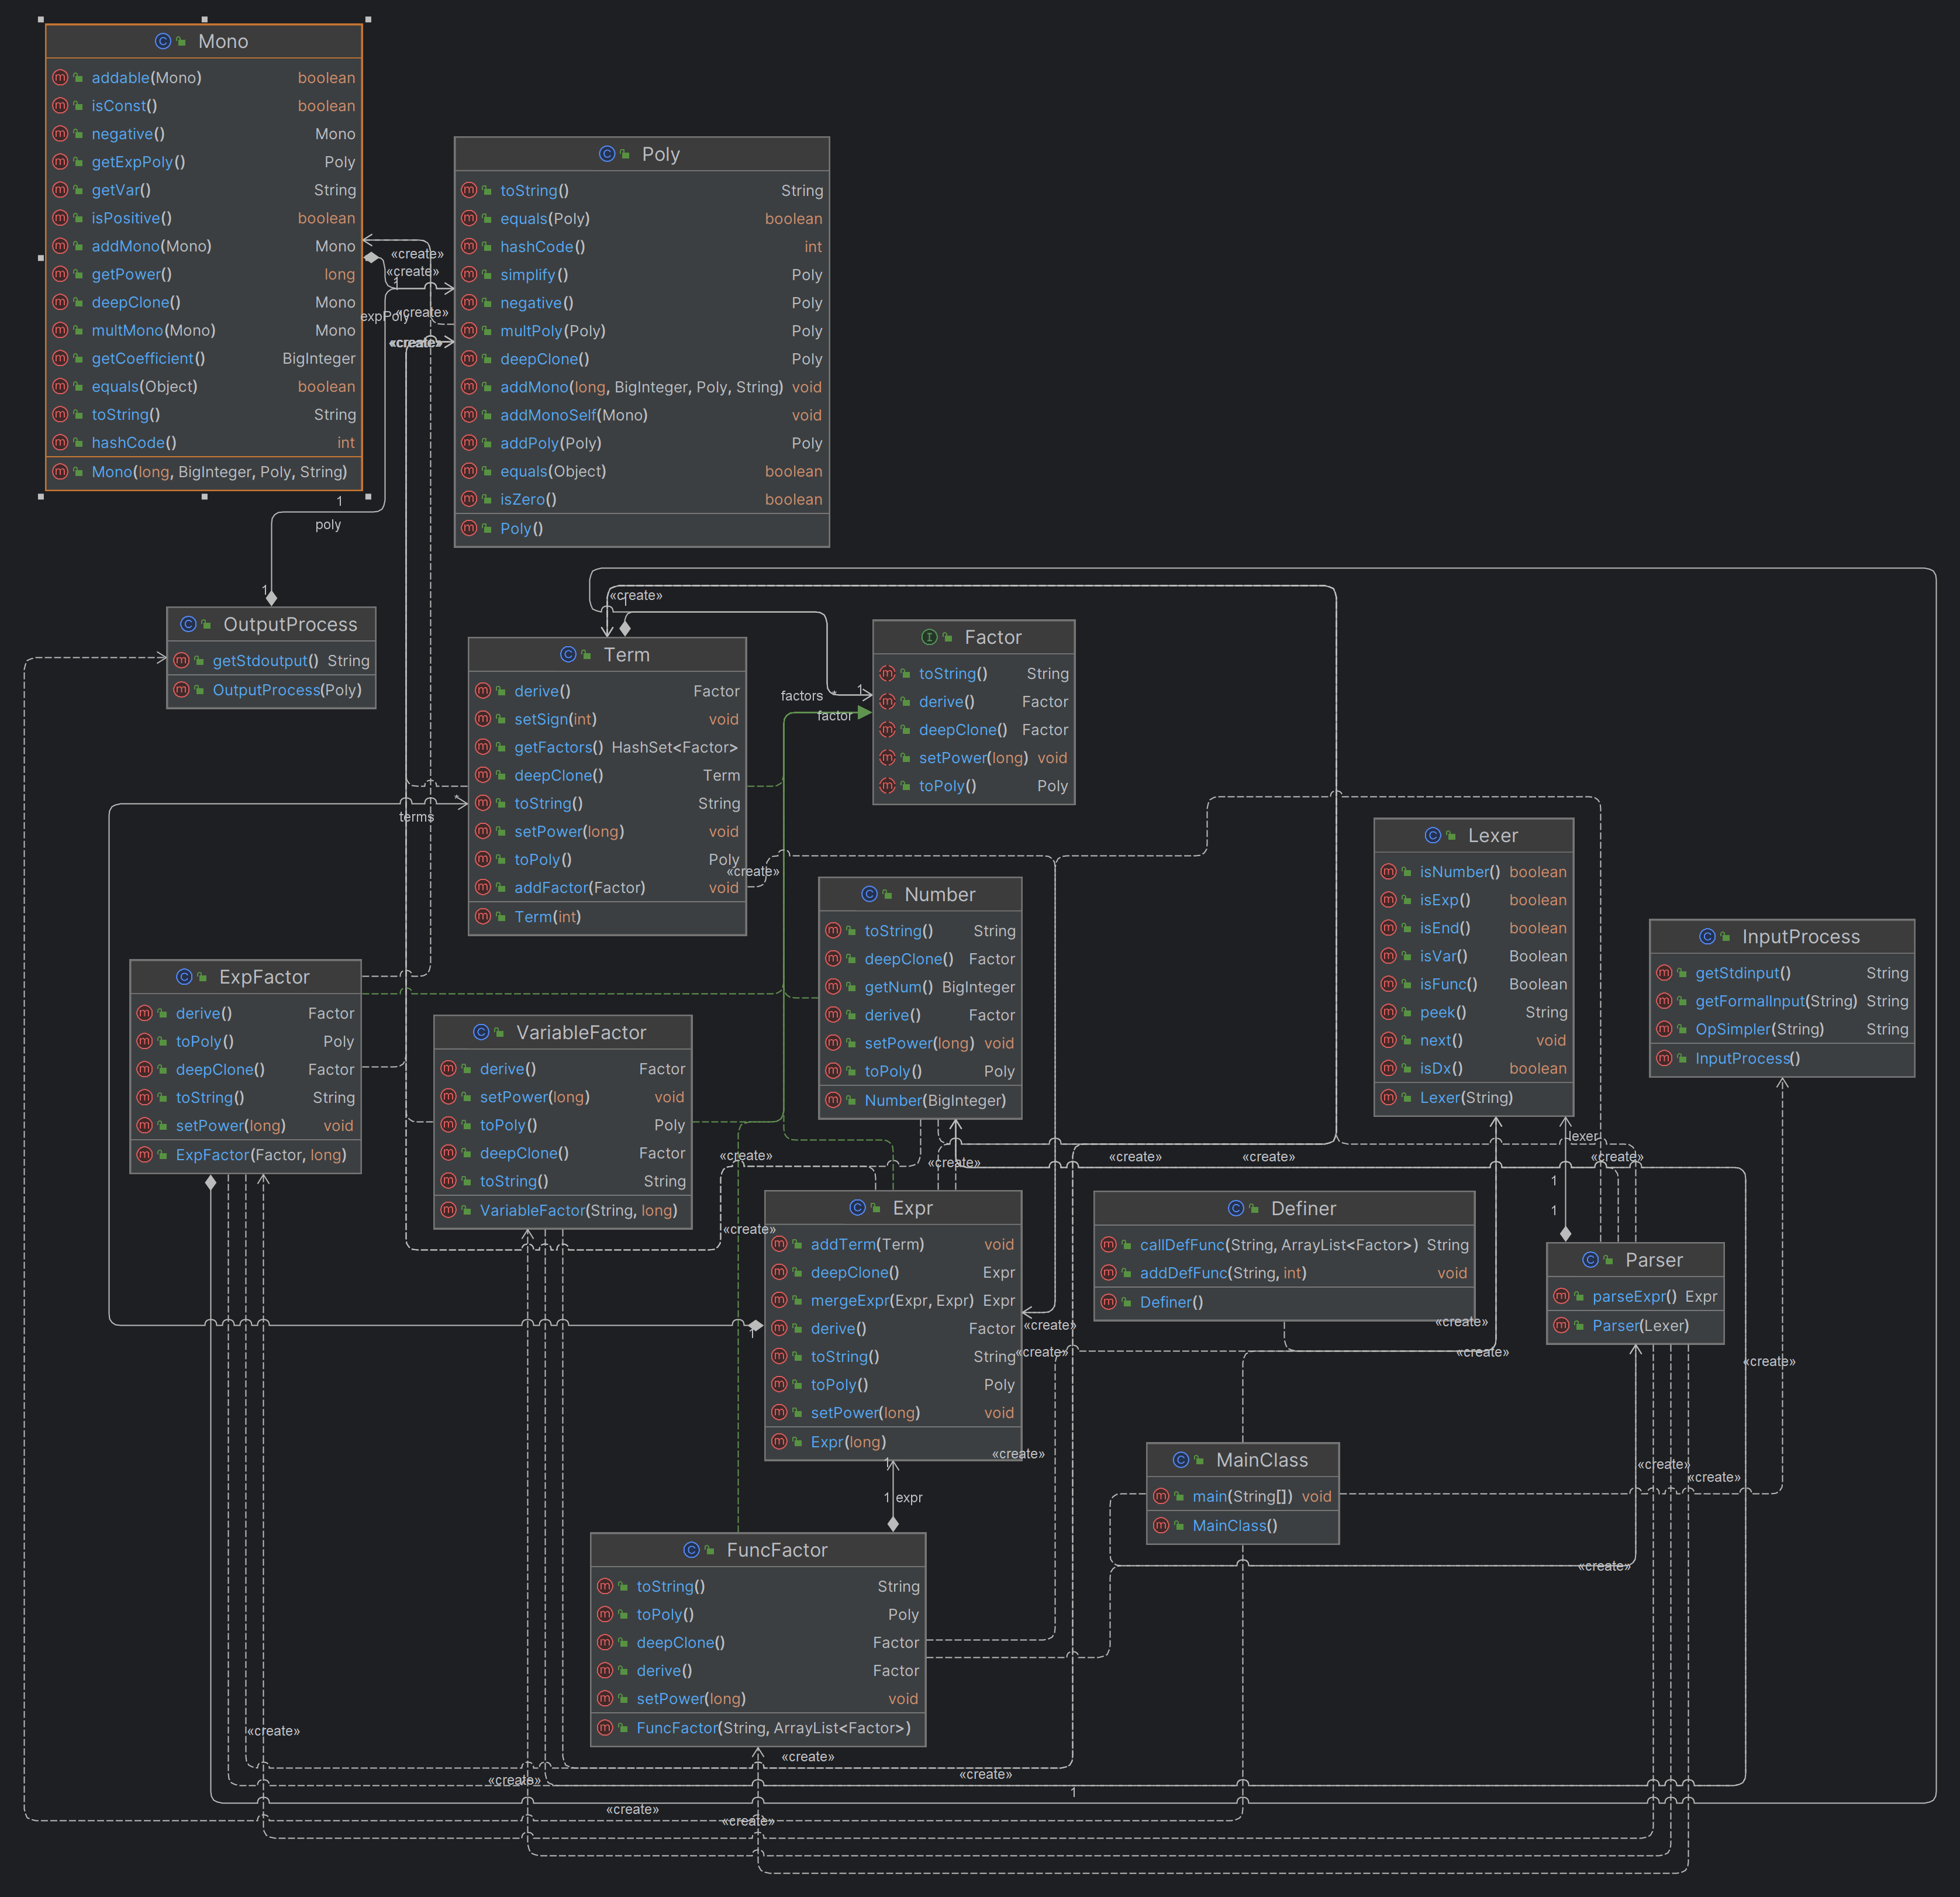Click the class icon next to Poly title
Viewport: 1960px width, 1897px height.
[x=607, y=154]
